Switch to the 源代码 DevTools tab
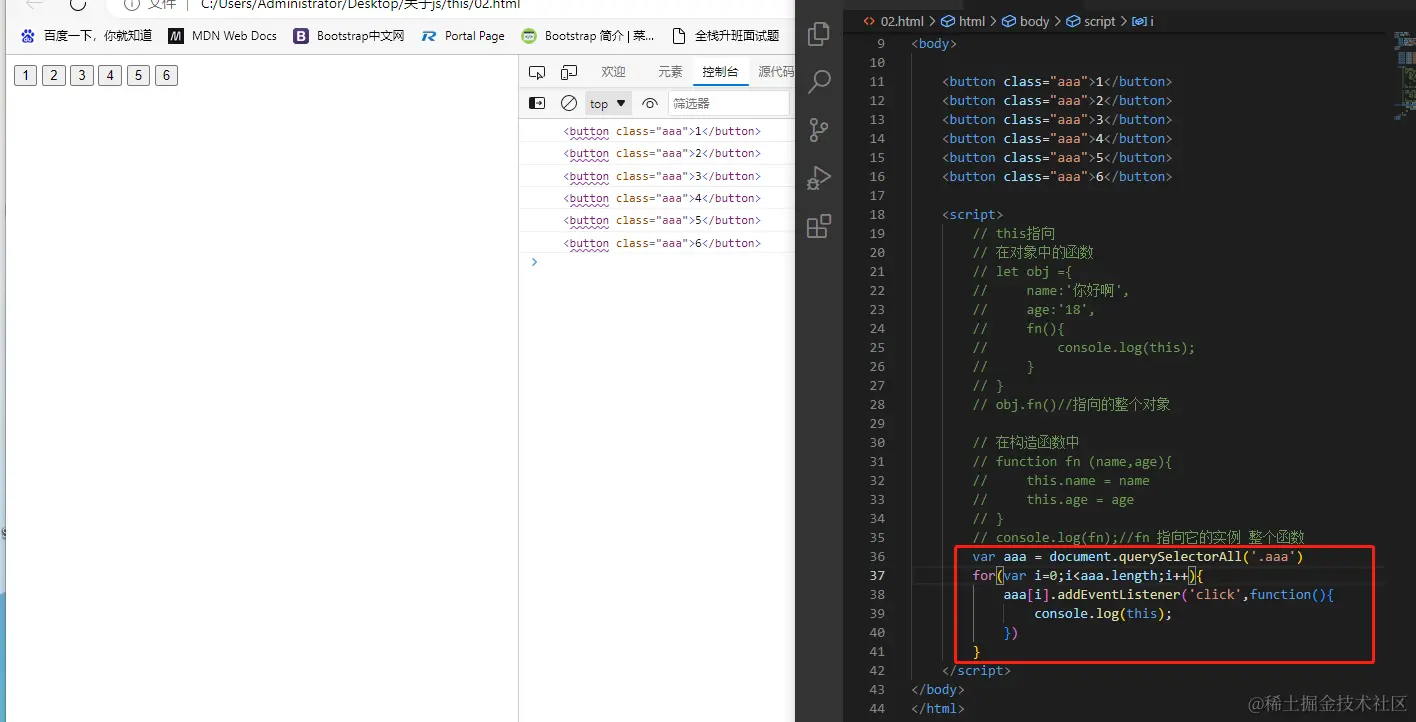 coord(776,72)
